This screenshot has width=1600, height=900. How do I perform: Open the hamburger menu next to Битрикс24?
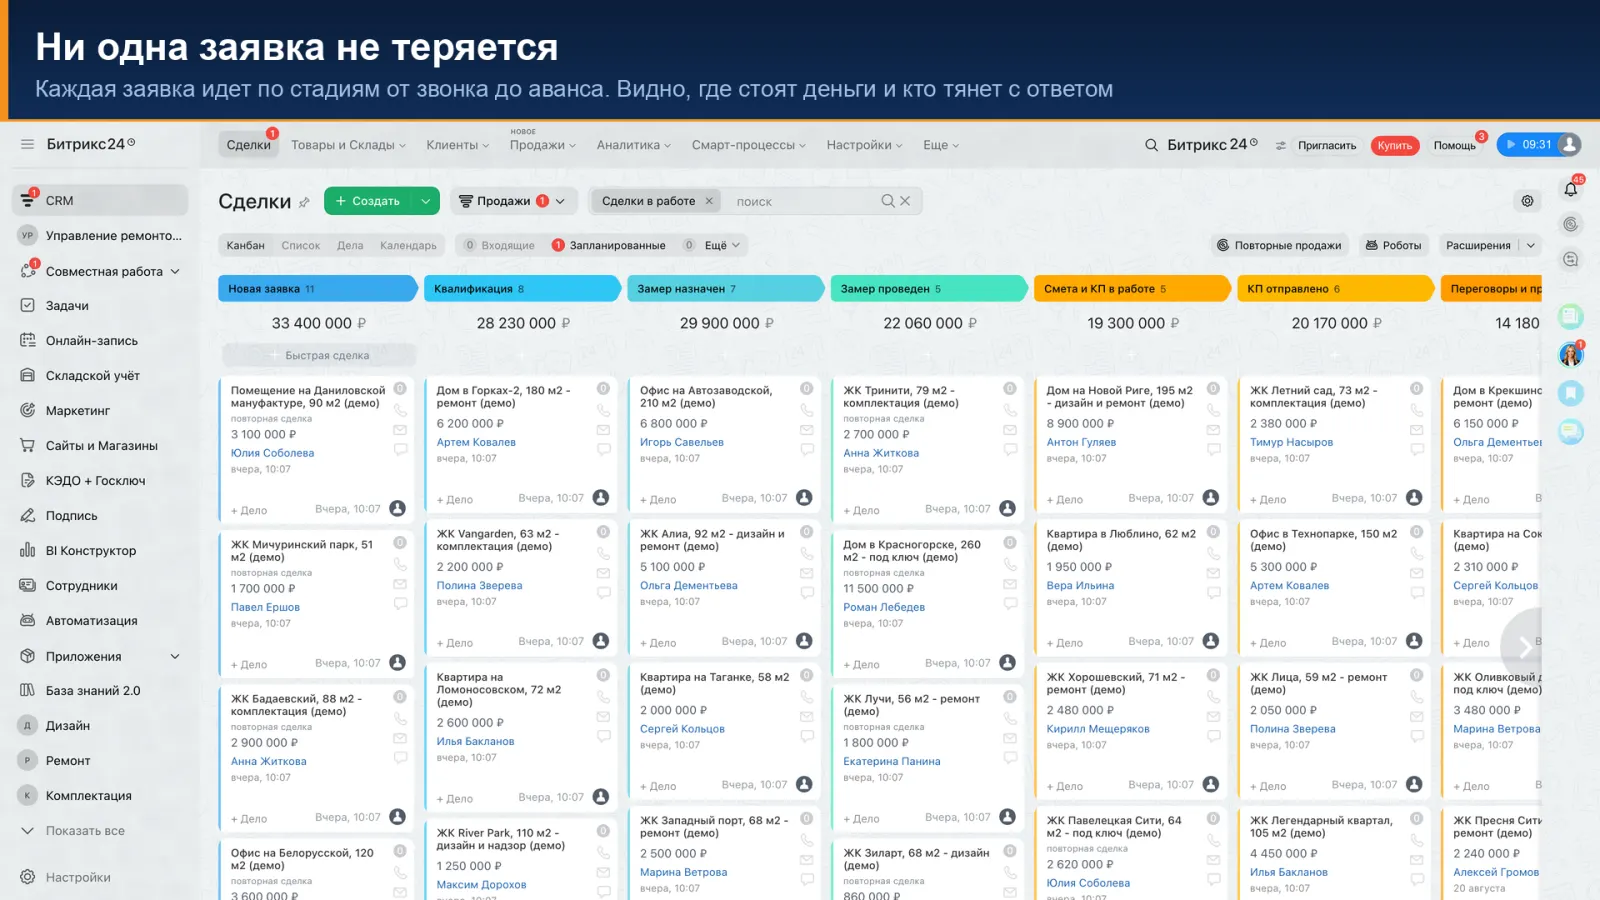27,144
